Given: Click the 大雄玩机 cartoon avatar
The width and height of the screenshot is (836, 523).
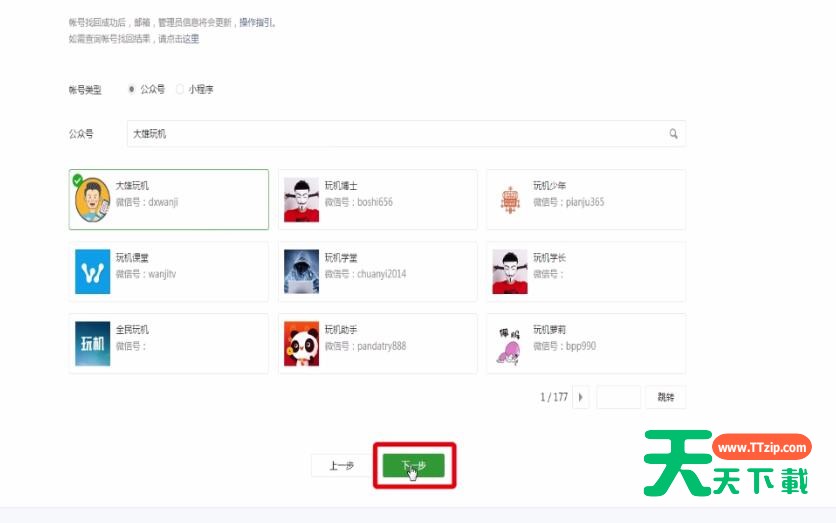Looking at the screenshot, I should [93, 199].
